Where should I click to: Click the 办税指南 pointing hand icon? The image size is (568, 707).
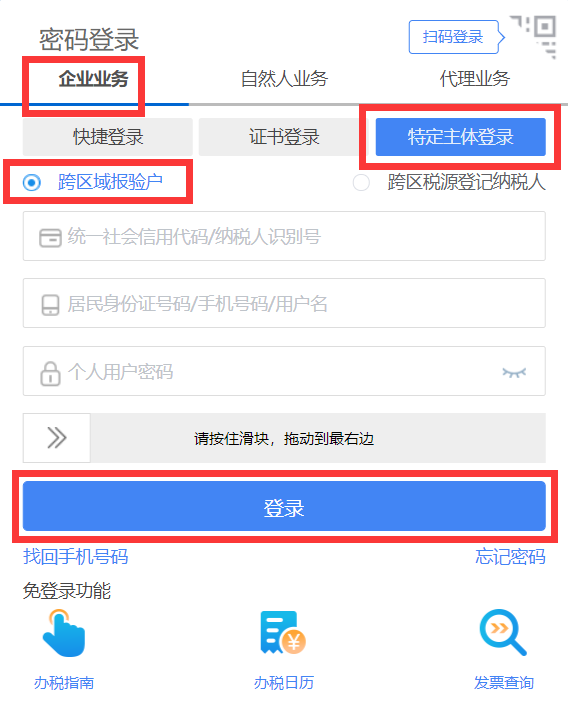[64, 633]
